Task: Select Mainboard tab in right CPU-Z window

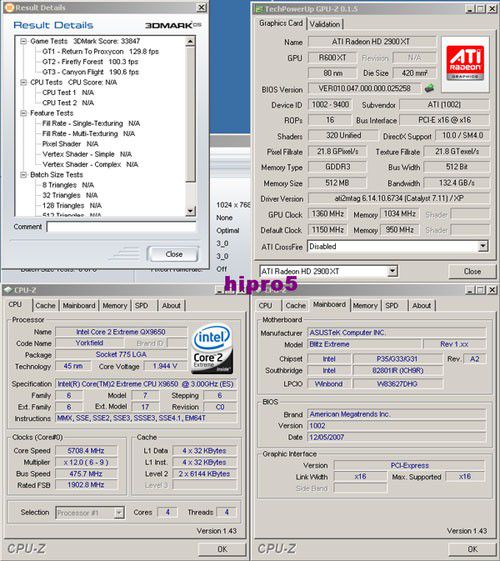Action: [x=329, y=304]
